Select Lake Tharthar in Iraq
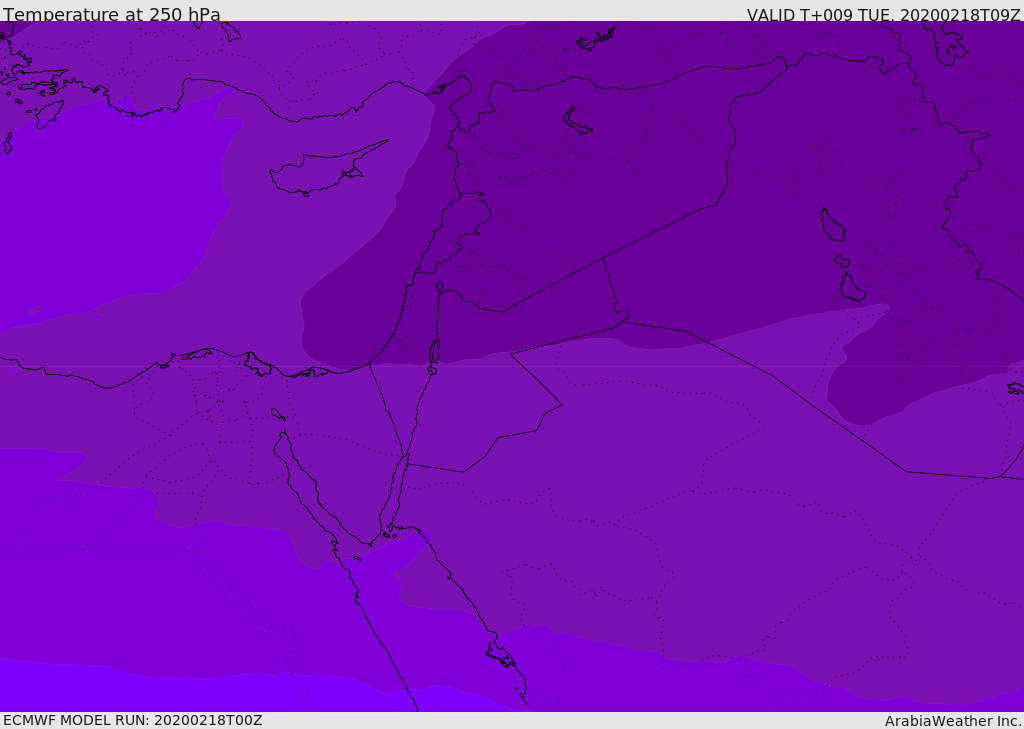Image resolution: width=1024 pixels, height=729 pixels. pyautogui.click(x=832, y=225)
